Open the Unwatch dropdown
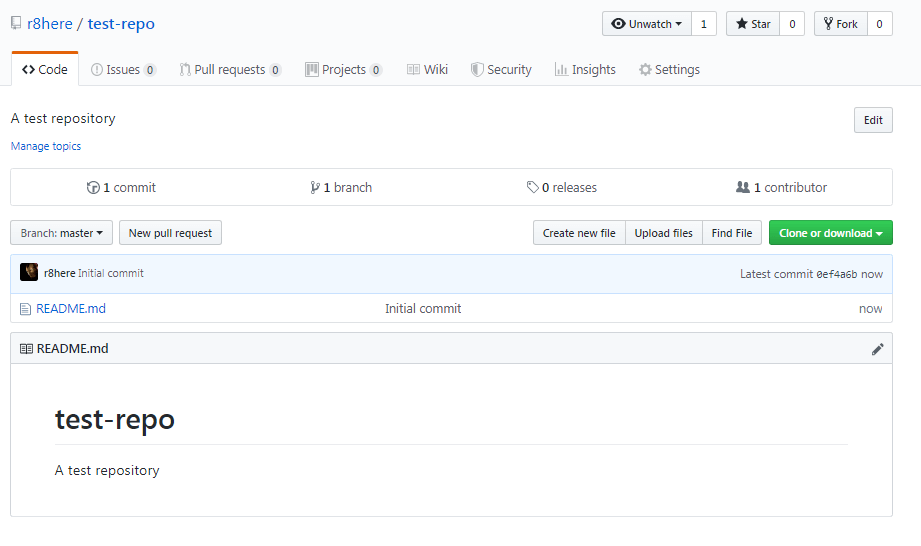The image size is (921, 546). click(647, 24)
